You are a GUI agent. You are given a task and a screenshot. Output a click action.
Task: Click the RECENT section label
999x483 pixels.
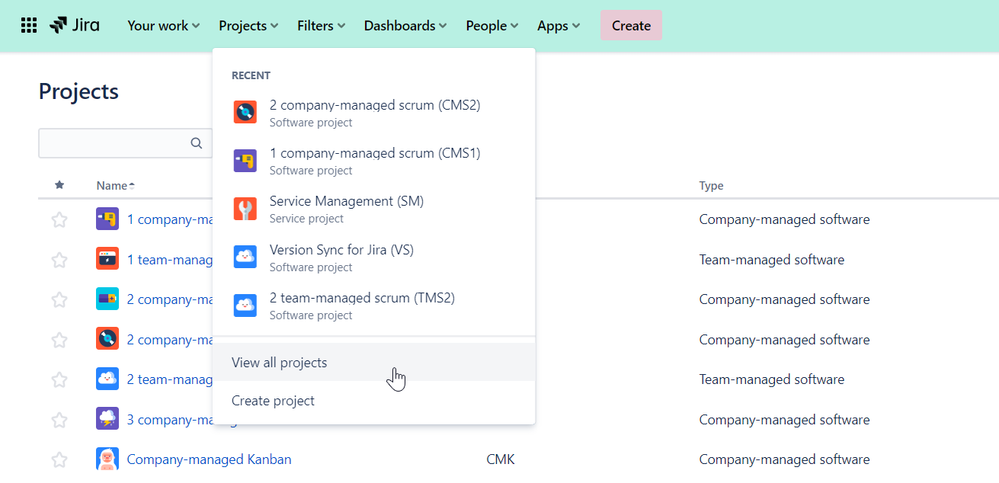[x=251, y=75]
